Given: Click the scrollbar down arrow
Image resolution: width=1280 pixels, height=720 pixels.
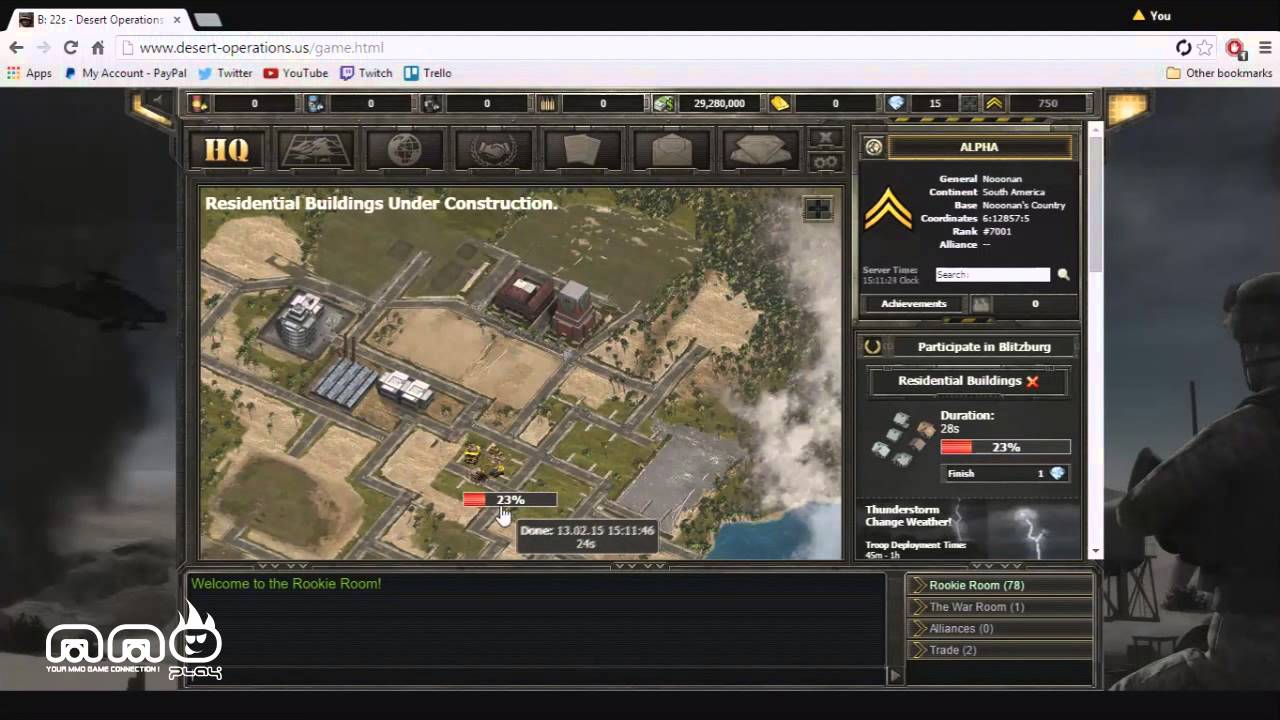Looking at the screenshot, I should coord(1095,551).
